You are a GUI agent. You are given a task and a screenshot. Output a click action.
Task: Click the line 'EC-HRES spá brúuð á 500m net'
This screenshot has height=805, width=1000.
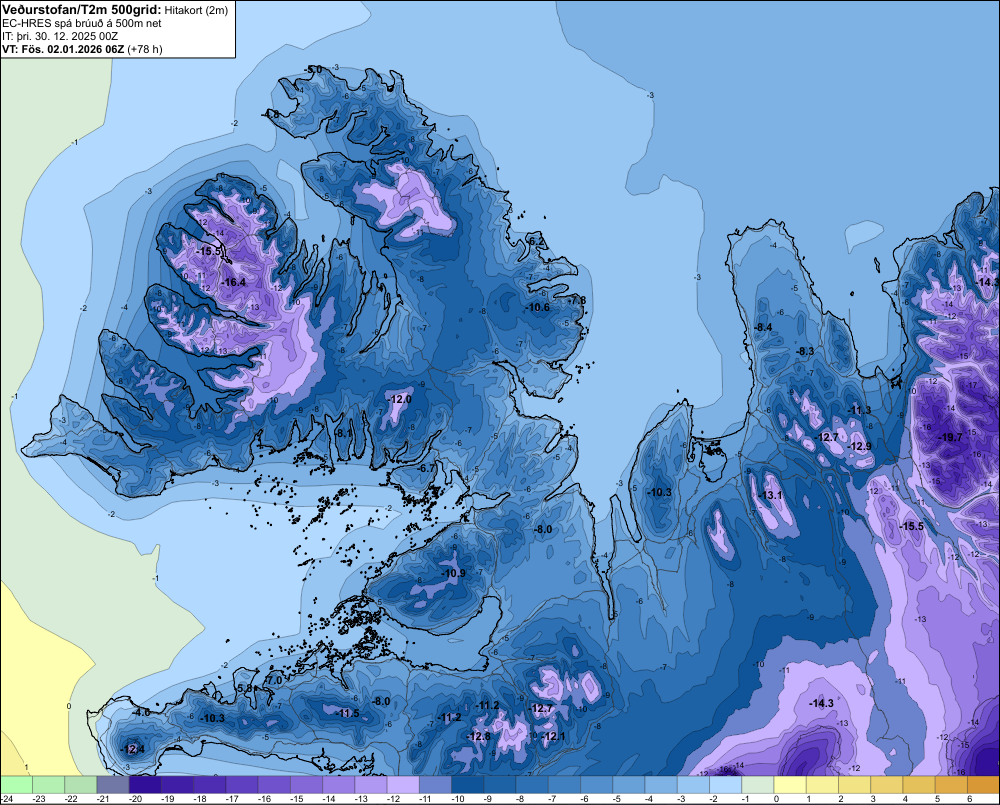tap(82, 23)
